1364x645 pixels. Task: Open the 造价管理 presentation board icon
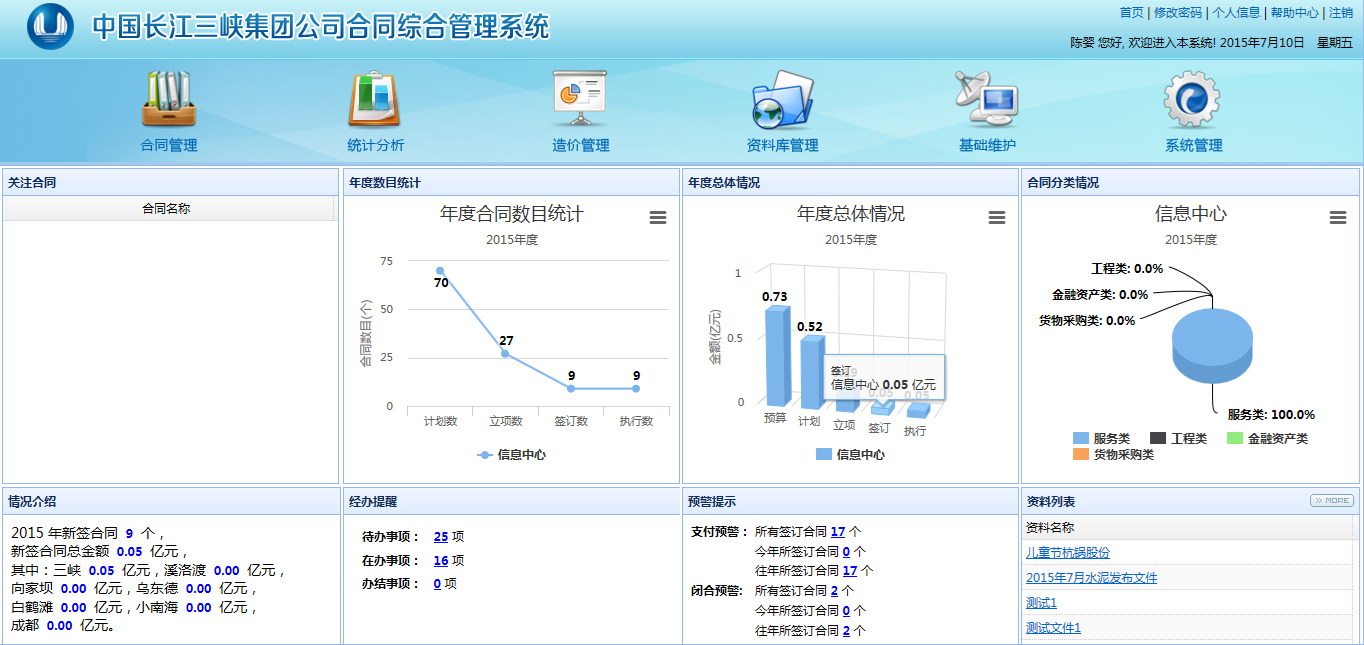click(x=580, y=100)
